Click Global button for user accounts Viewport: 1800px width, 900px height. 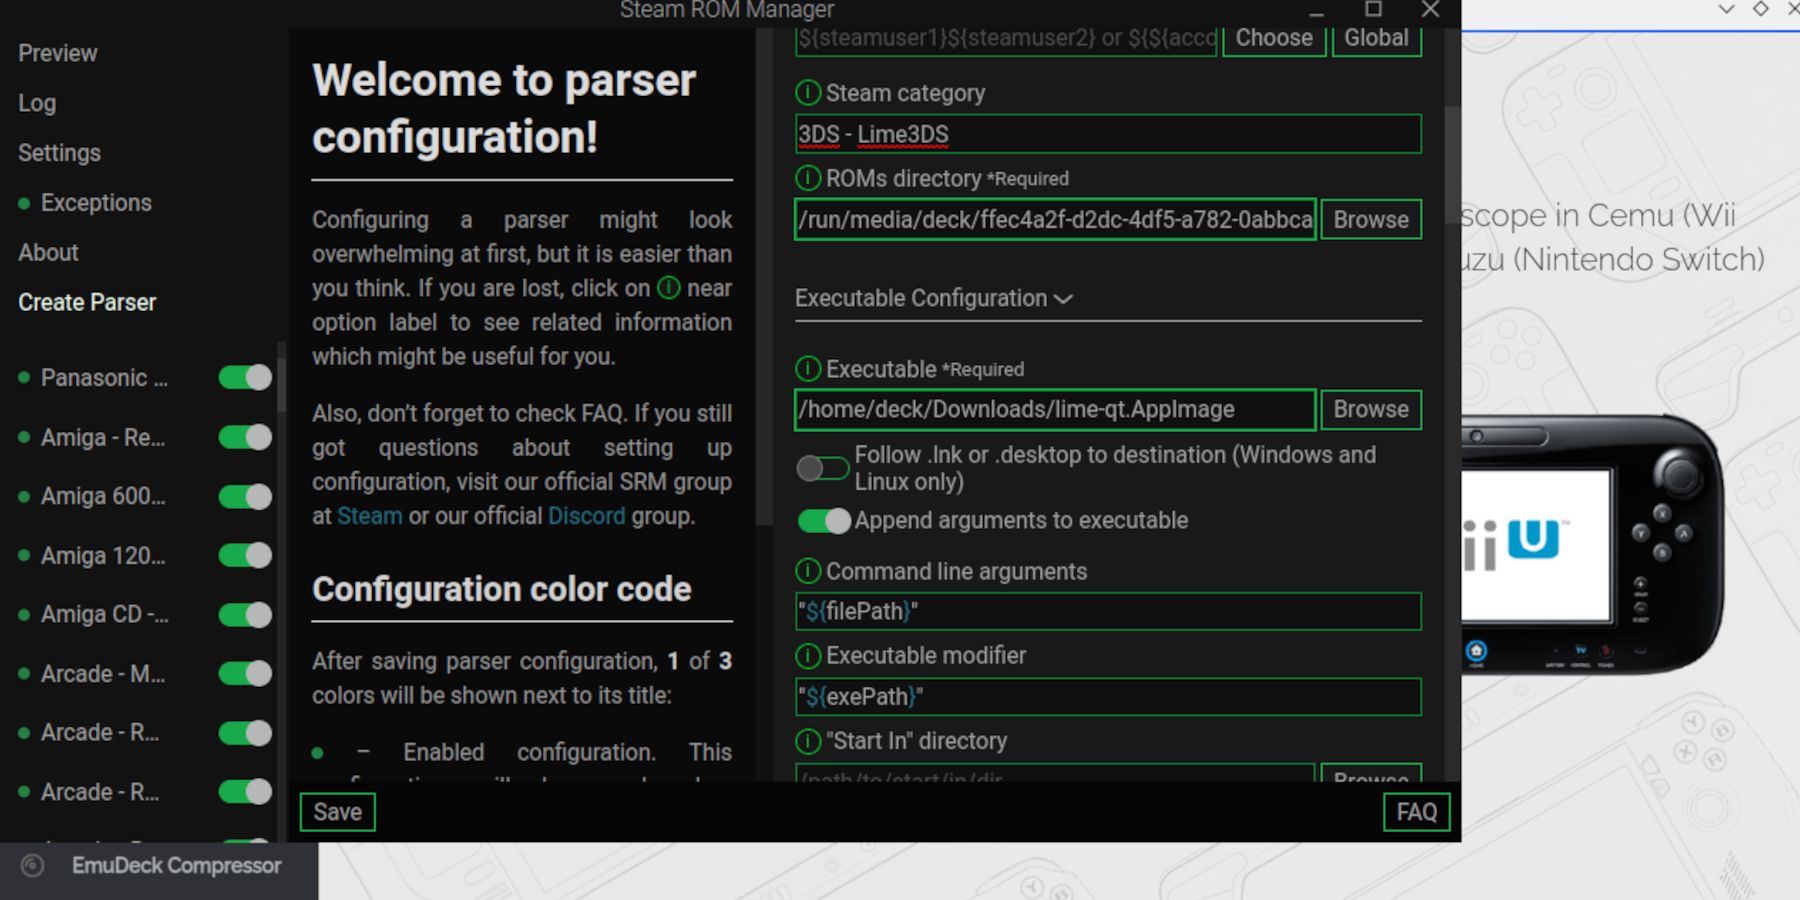(1376, 38)
